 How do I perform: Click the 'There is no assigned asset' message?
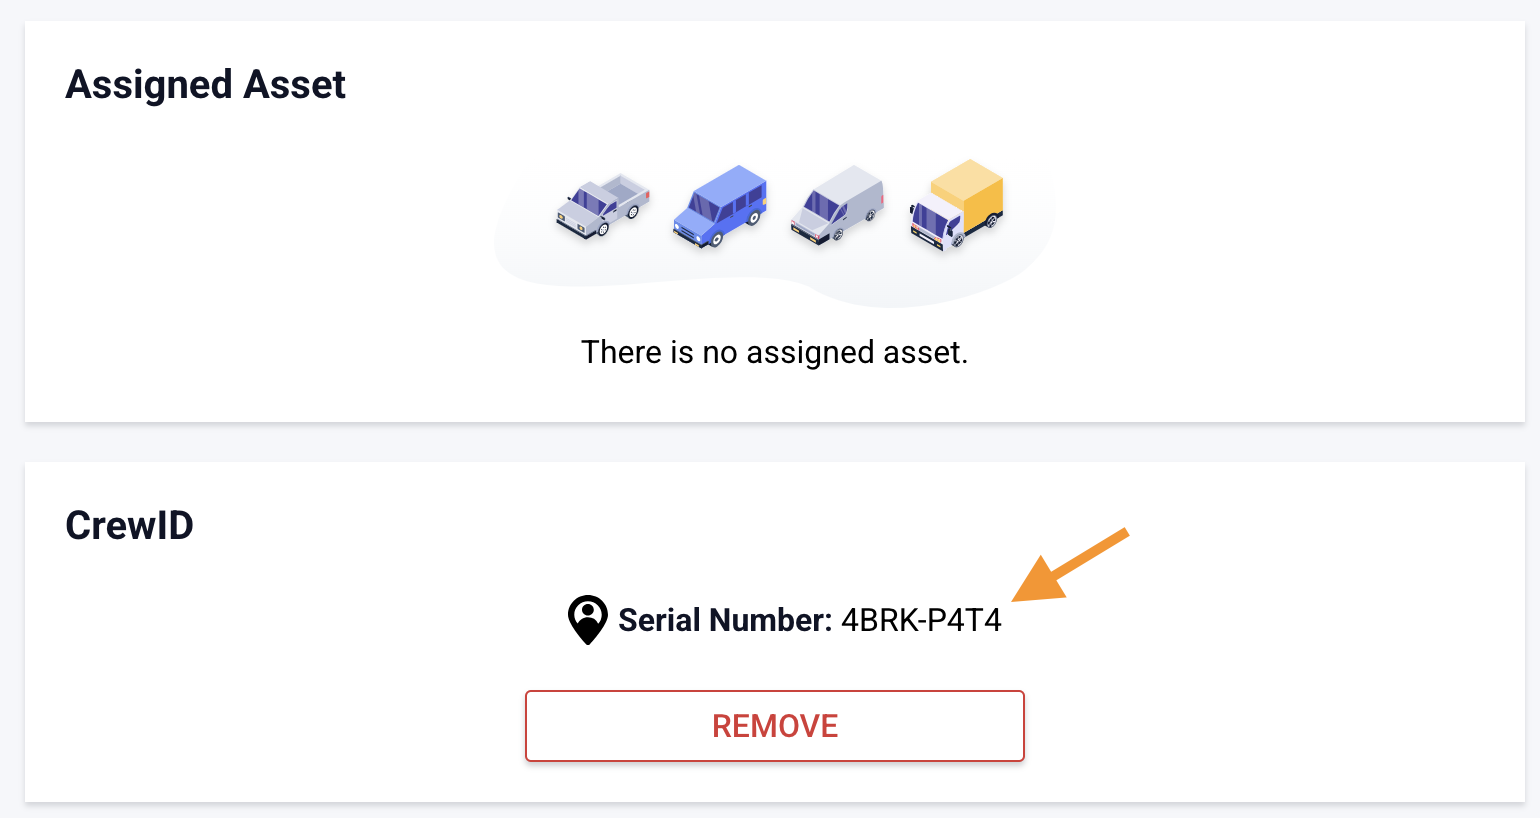click(x=775, y=352)
